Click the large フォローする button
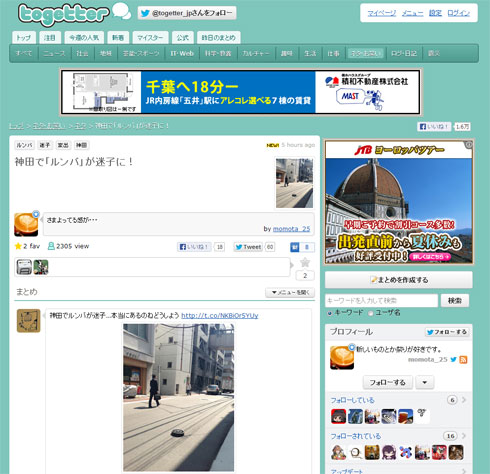Viewport: 490px width, 474px height. [388, 382]
